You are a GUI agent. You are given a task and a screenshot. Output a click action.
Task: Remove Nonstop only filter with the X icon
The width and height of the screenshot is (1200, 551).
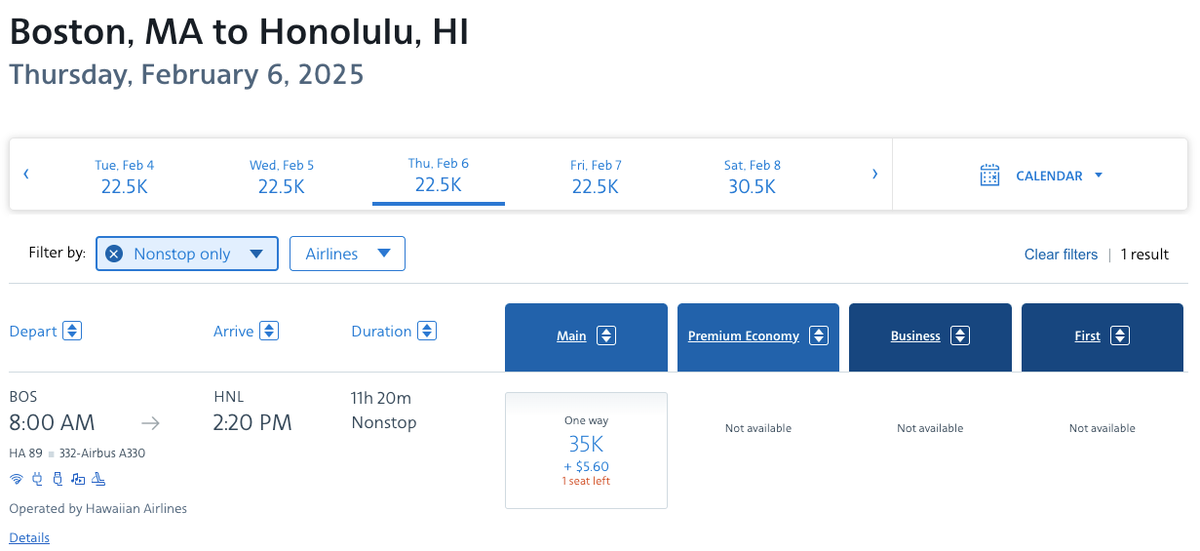tap(114, 254)
